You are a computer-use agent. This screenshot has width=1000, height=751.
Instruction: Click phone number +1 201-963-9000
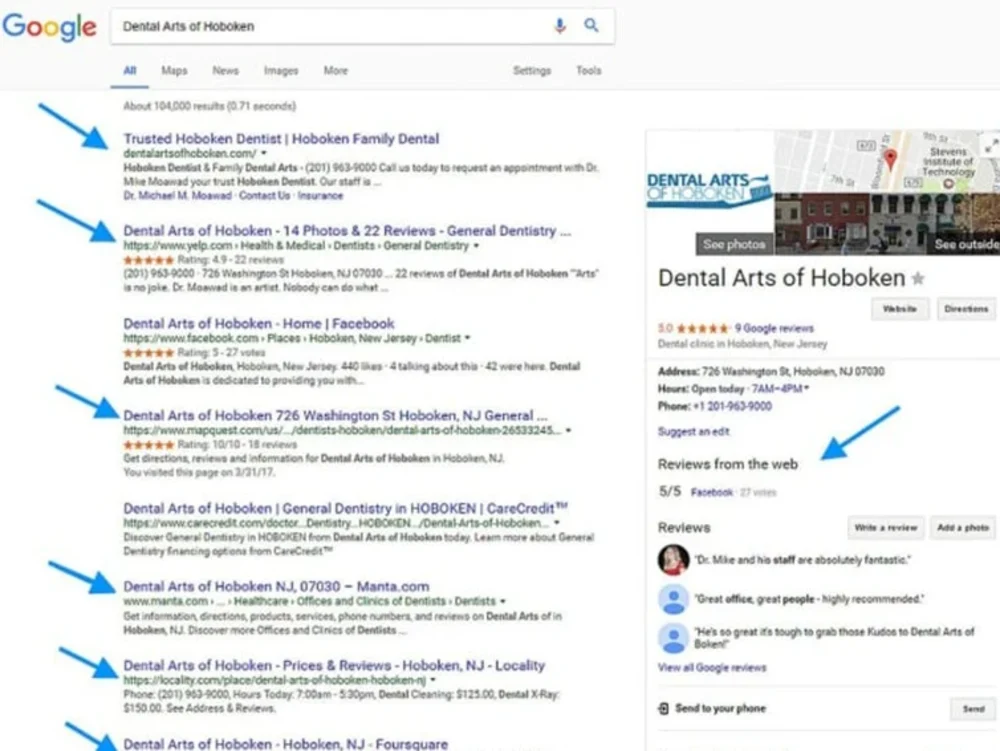click(732, 407)
